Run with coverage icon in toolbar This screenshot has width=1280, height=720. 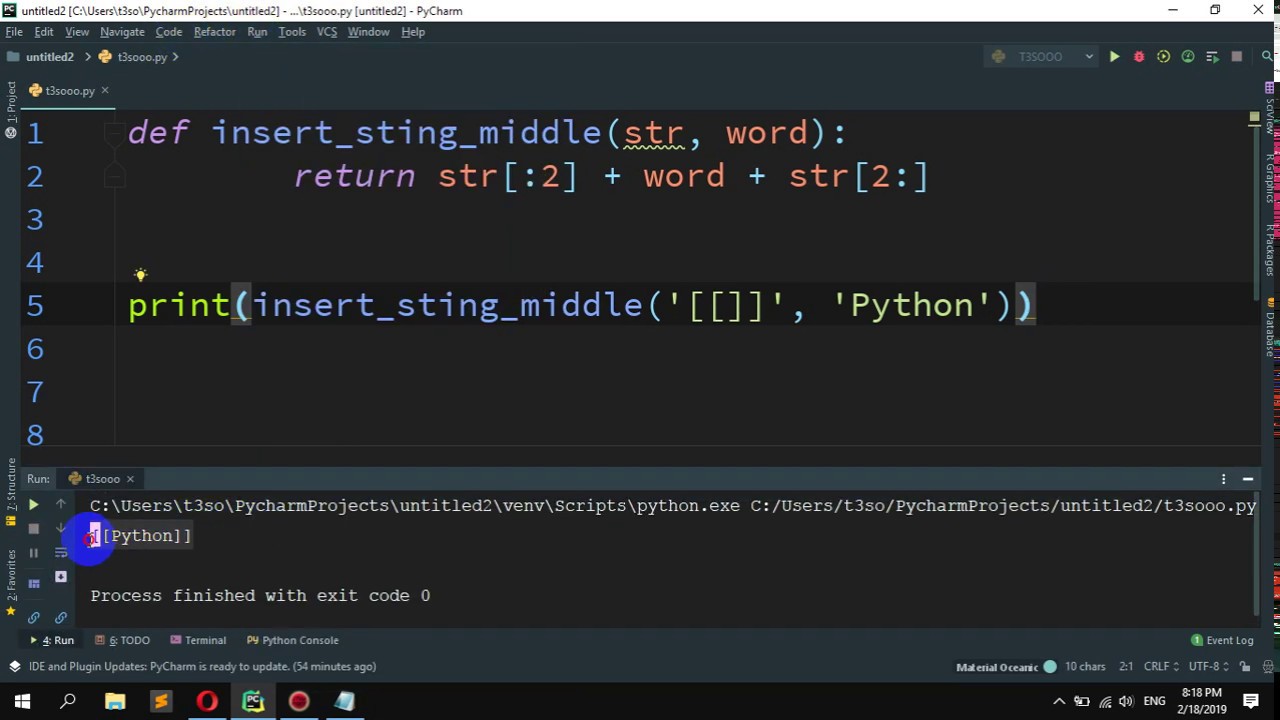tap(1163, 57)
